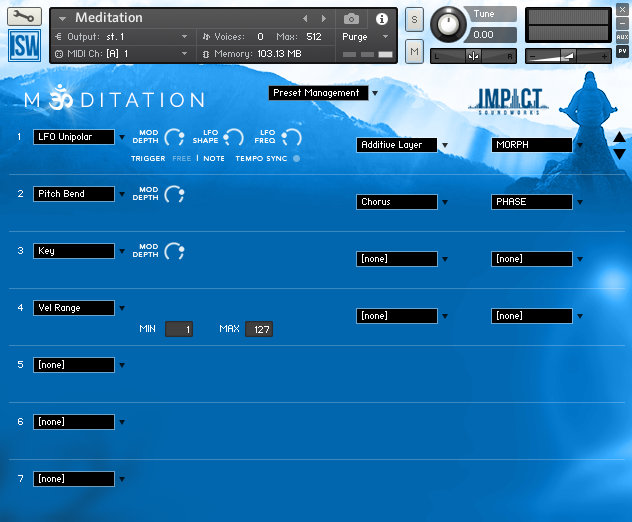Click the Memory icon
Screen dimensions: 632x522
pyautogui.click(x=206, y=54)
